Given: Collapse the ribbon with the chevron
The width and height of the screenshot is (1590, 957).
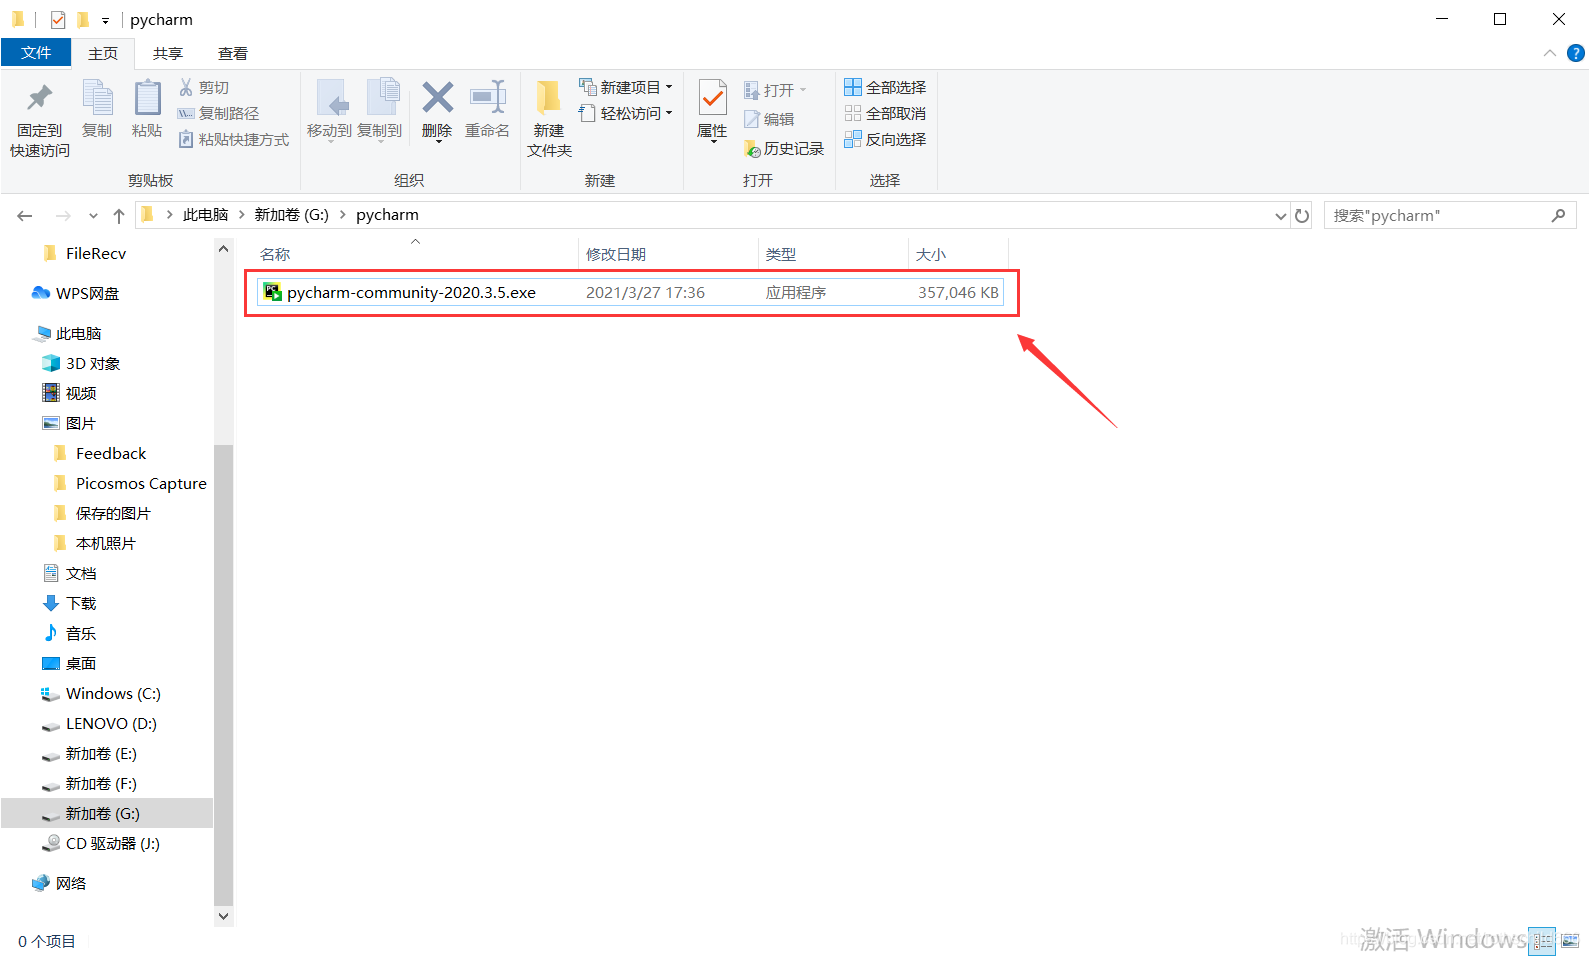Looking at the screenshot, I should (1550, 54).
